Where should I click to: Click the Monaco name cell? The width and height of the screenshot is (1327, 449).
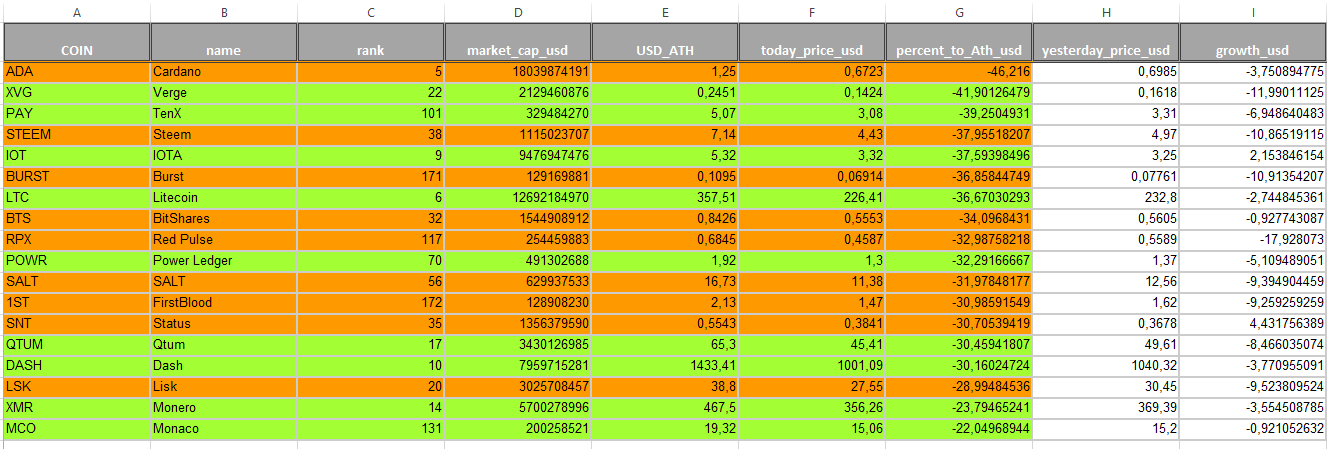pyautogui.click(x=224, y=429)
